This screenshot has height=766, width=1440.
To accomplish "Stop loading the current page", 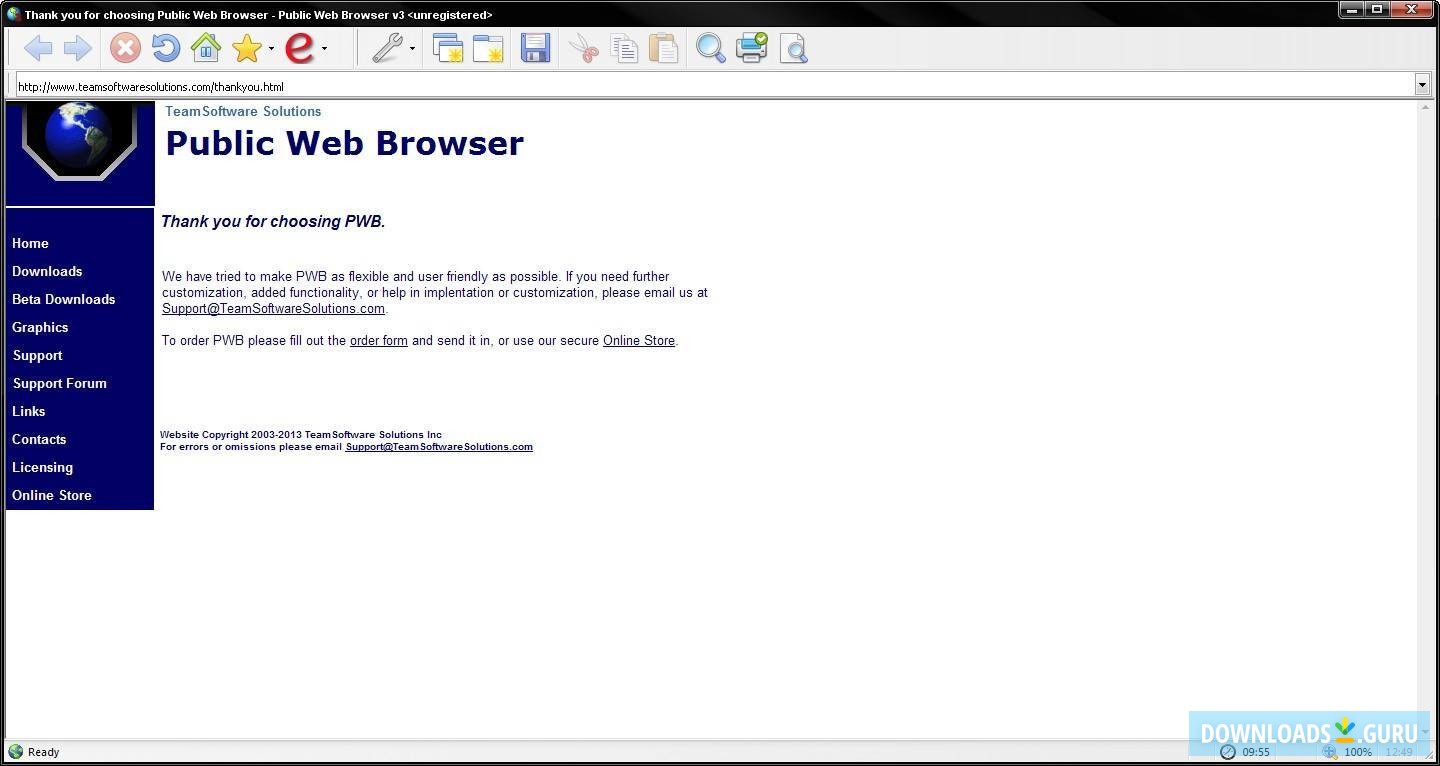I will pos(124,47).
